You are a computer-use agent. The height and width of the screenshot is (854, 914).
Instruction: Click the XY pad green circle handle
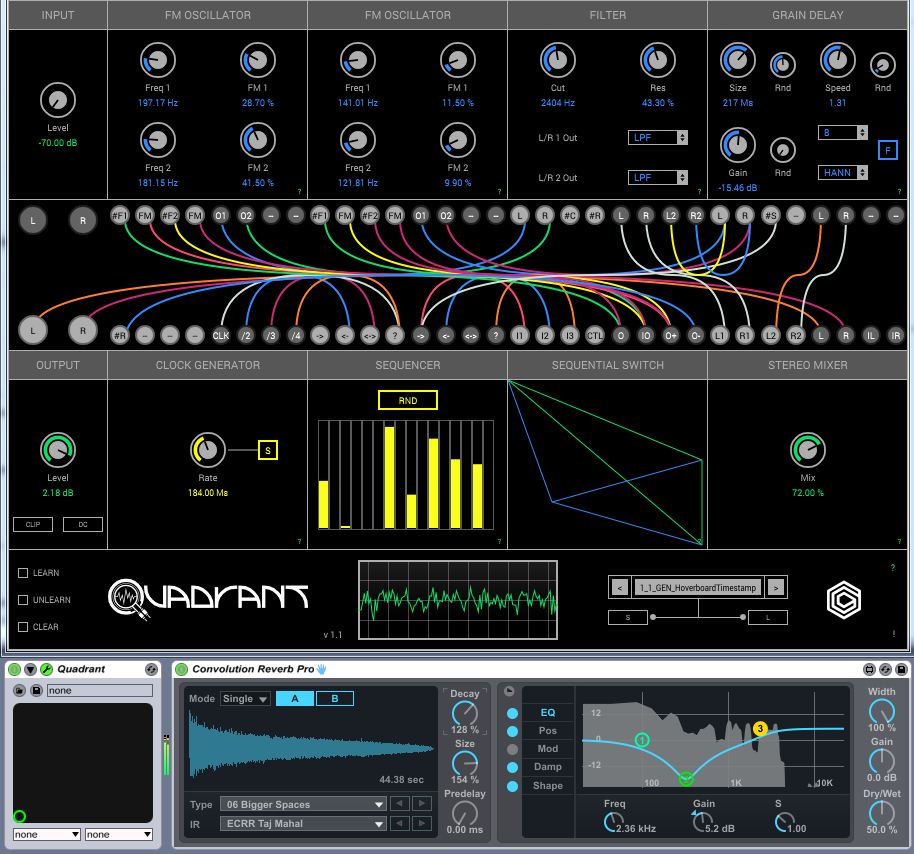pyautogui.click(x=19, y=816)
